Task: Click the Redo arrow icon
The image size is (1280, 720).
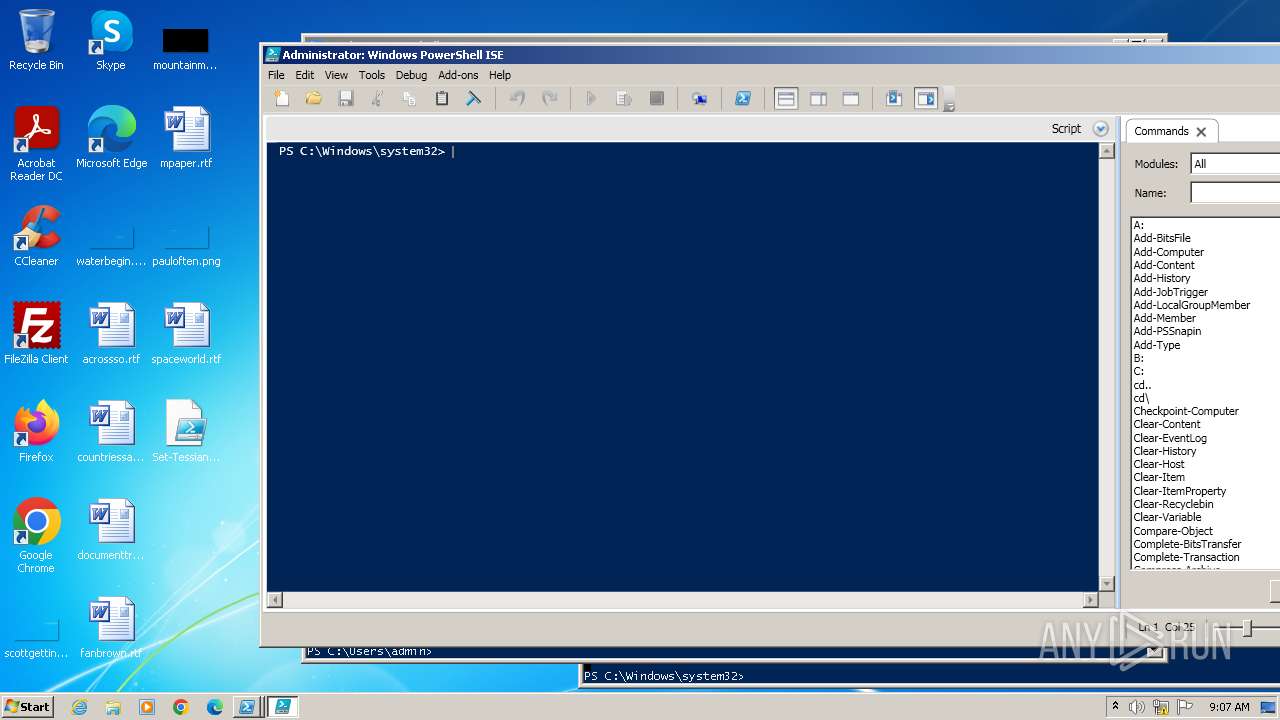Action: [x=549, y=98]
